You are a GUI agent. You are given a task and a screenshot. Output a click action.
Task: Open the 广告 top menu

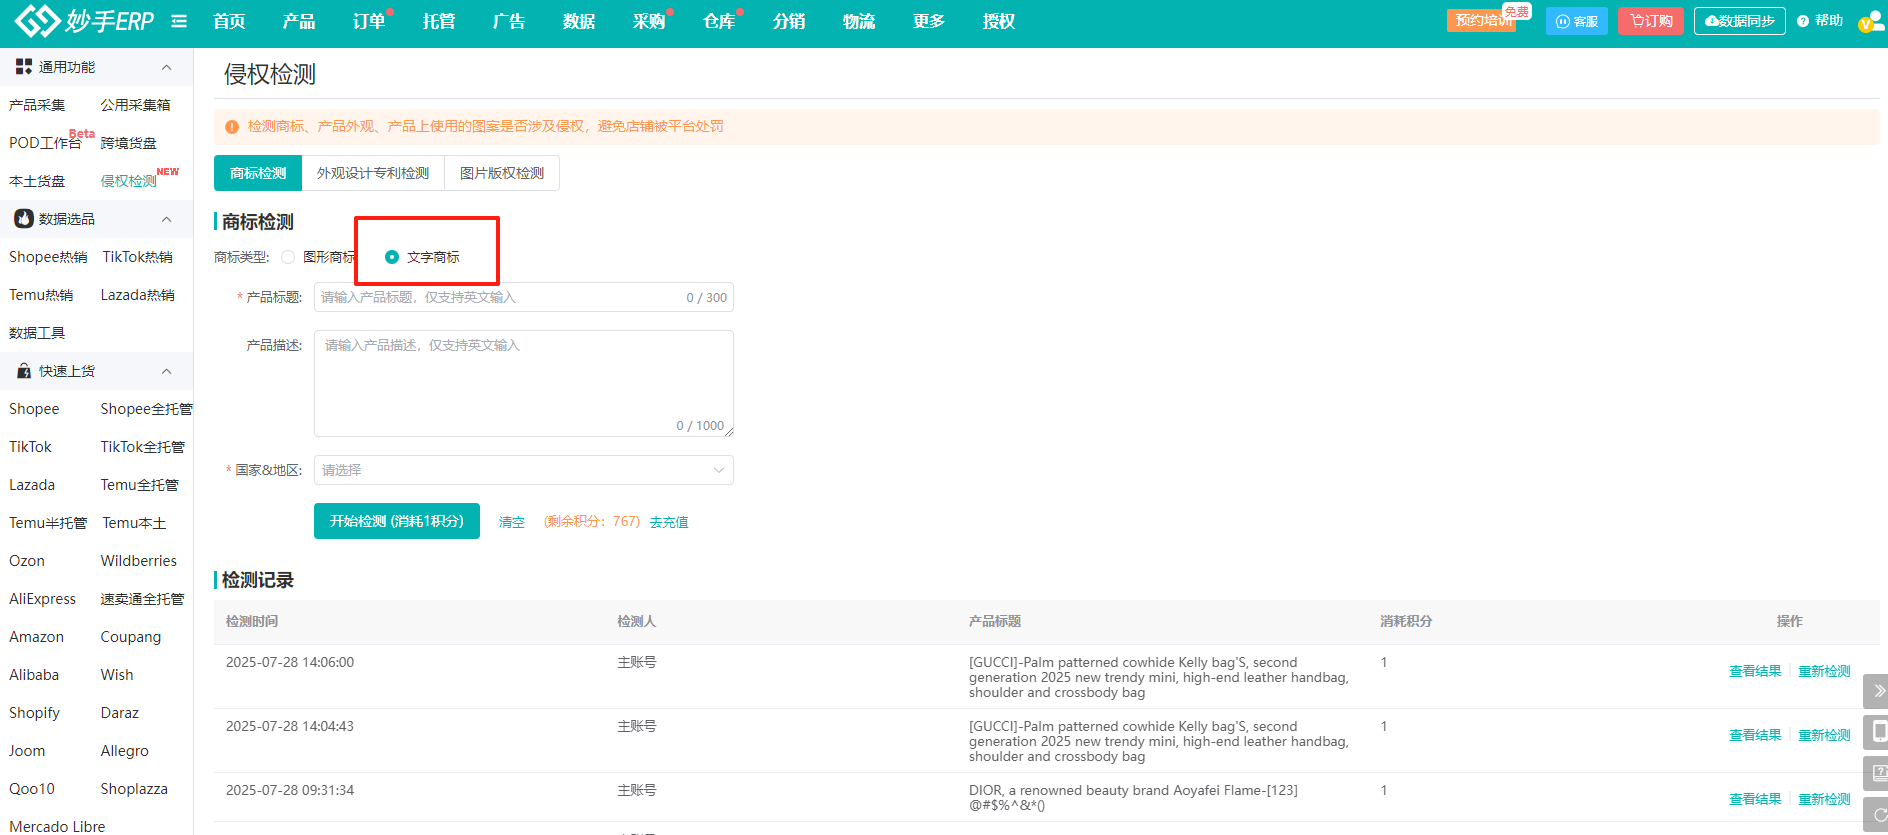pos(509,21)
